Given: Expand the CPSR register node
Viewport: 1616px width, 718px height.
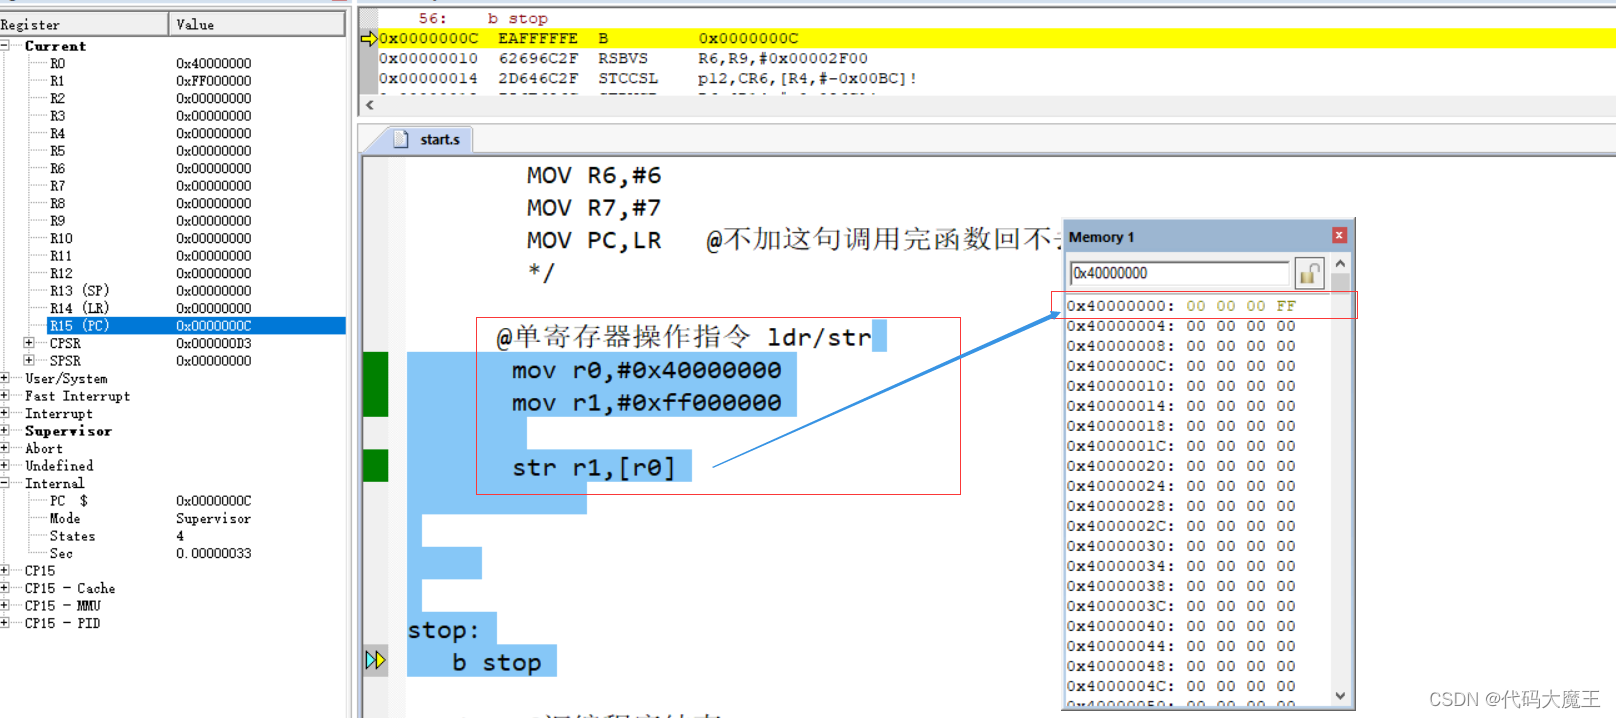Looking at the screenshot, I should coord(29,343).
